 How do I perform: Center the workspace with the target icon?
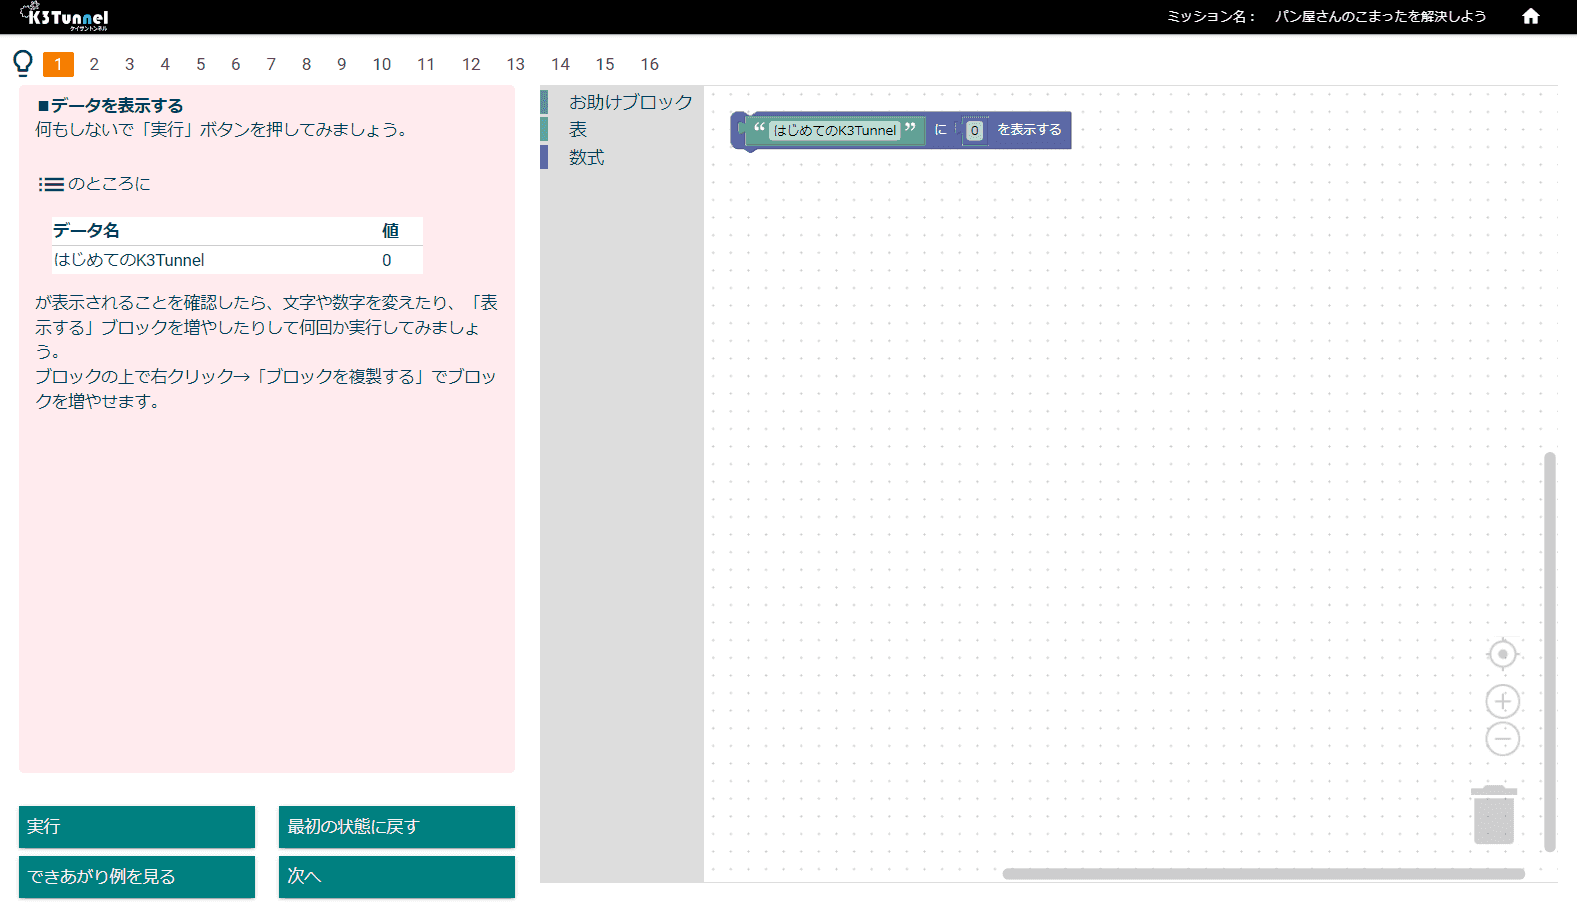point(1502,654)
